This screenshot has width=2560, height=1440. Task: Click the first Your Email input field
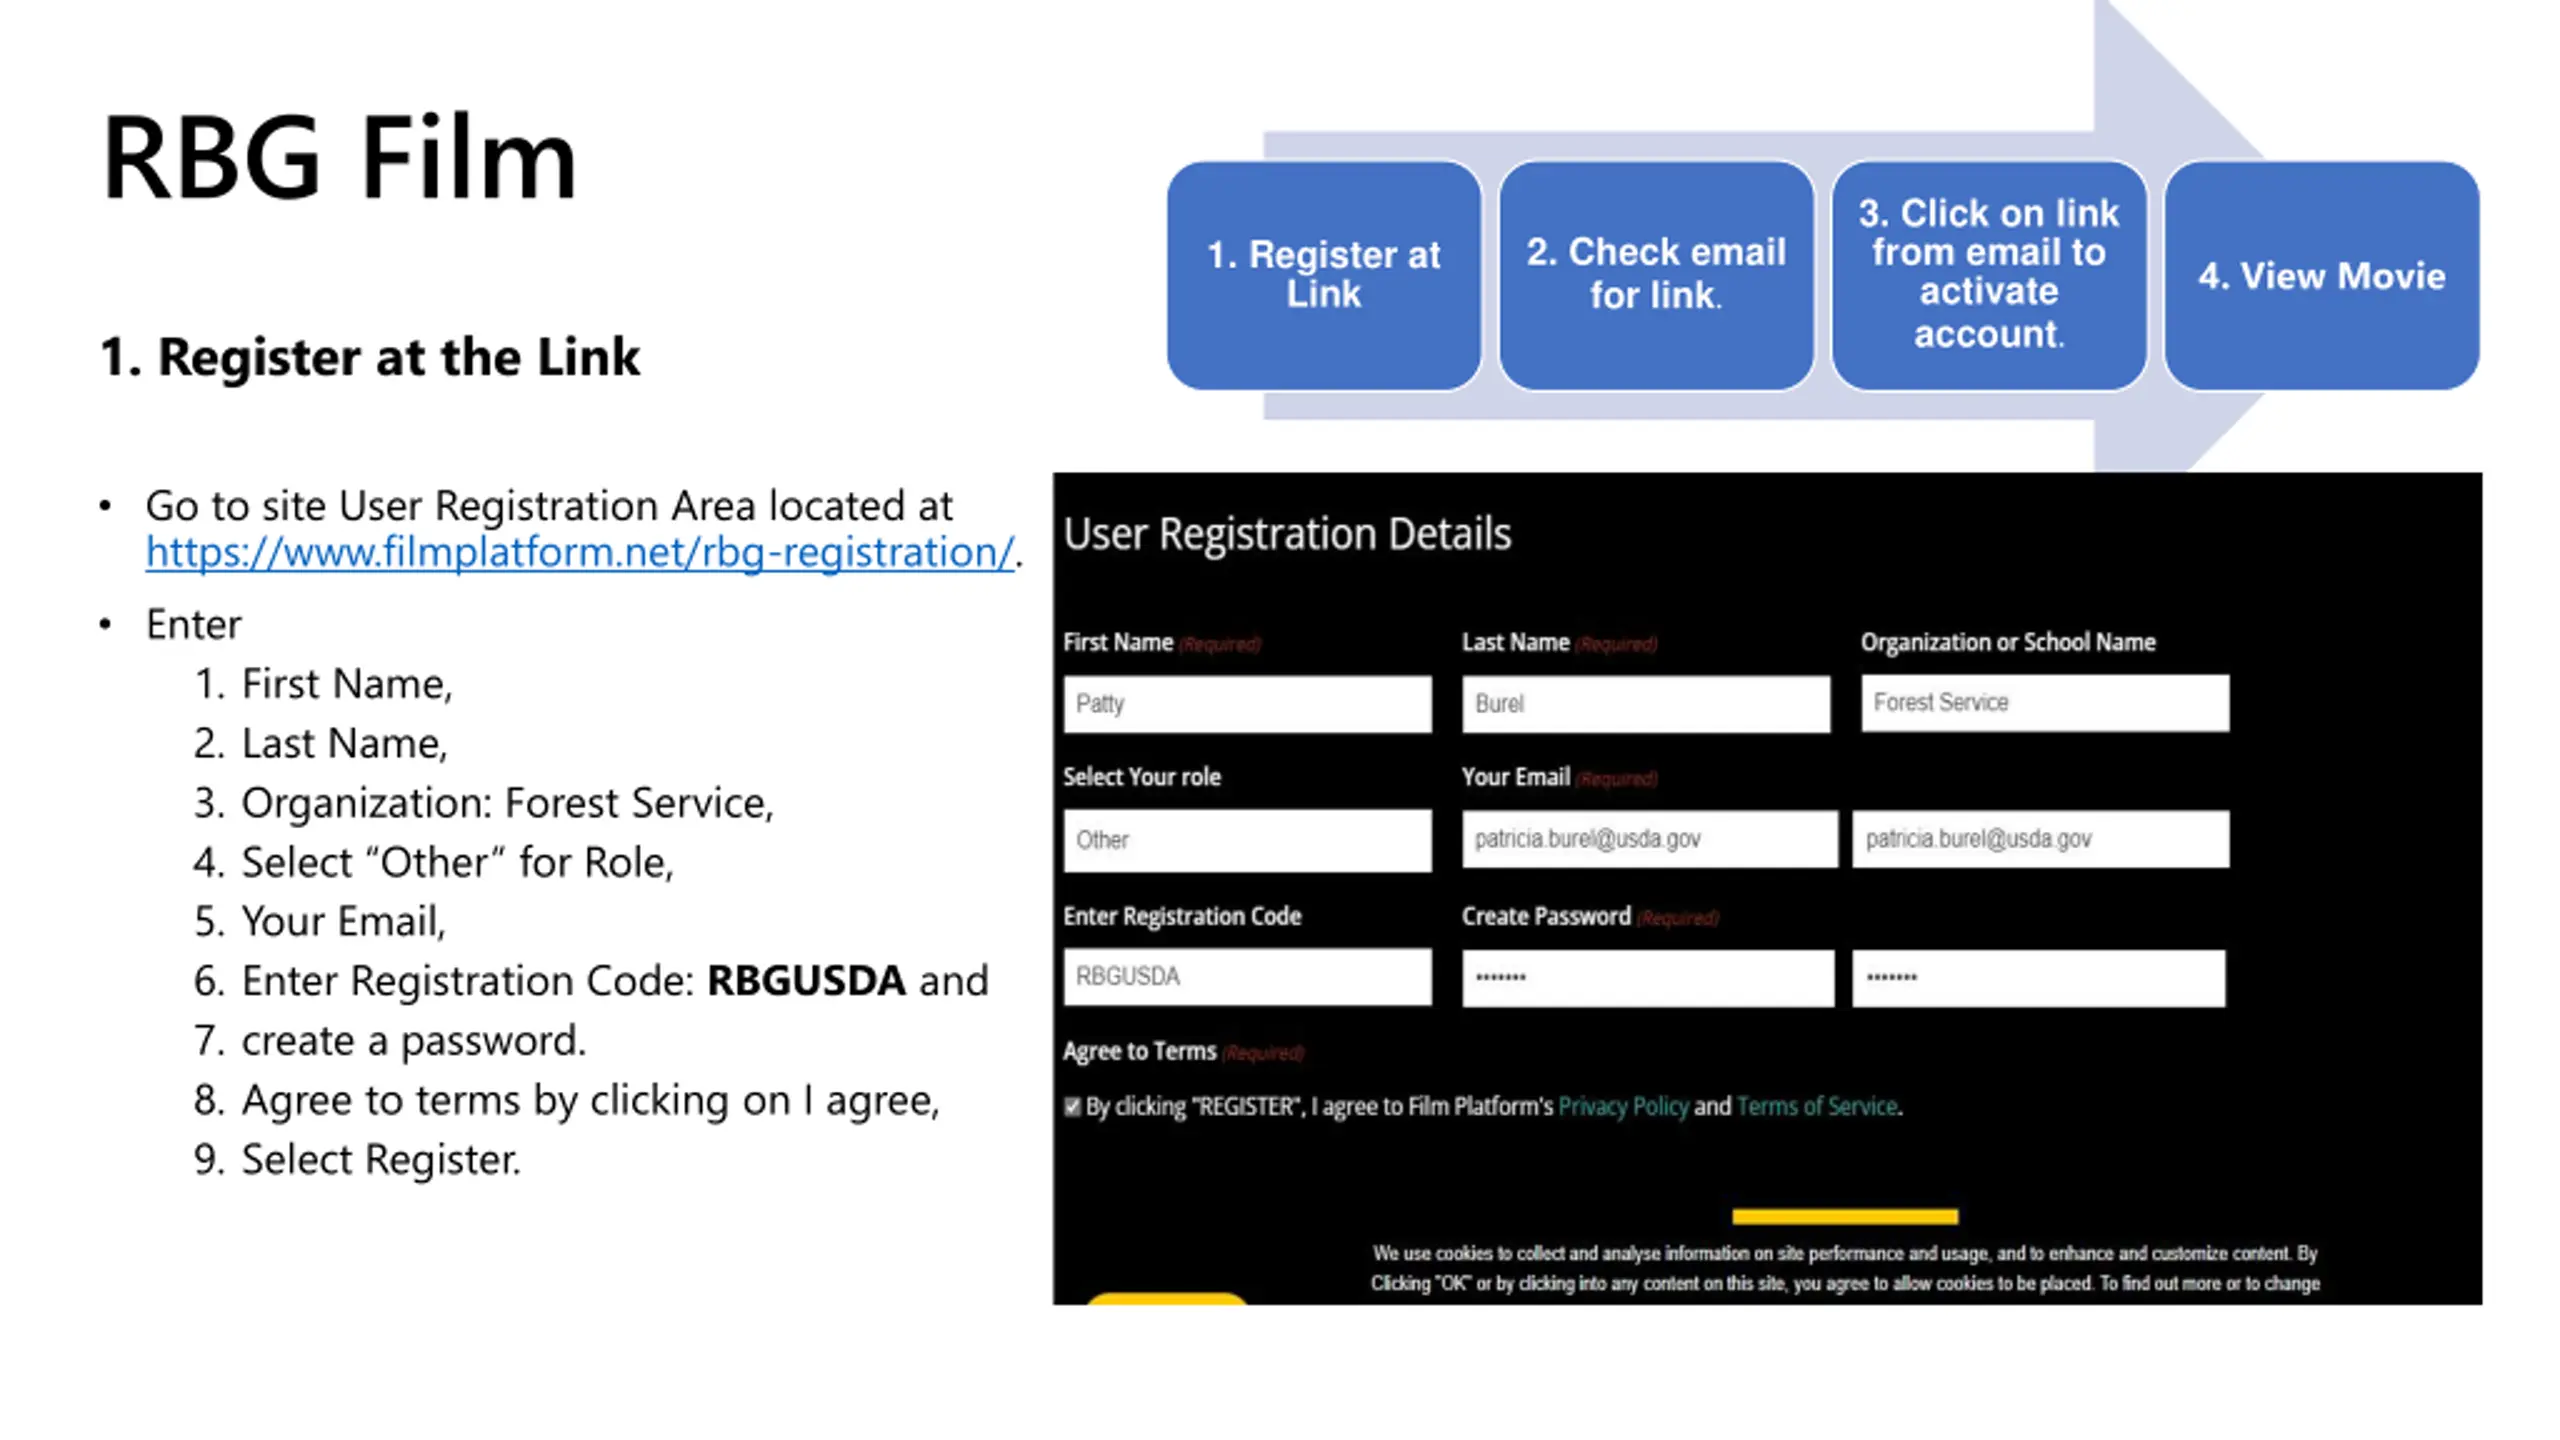(x=1649, y=838)
